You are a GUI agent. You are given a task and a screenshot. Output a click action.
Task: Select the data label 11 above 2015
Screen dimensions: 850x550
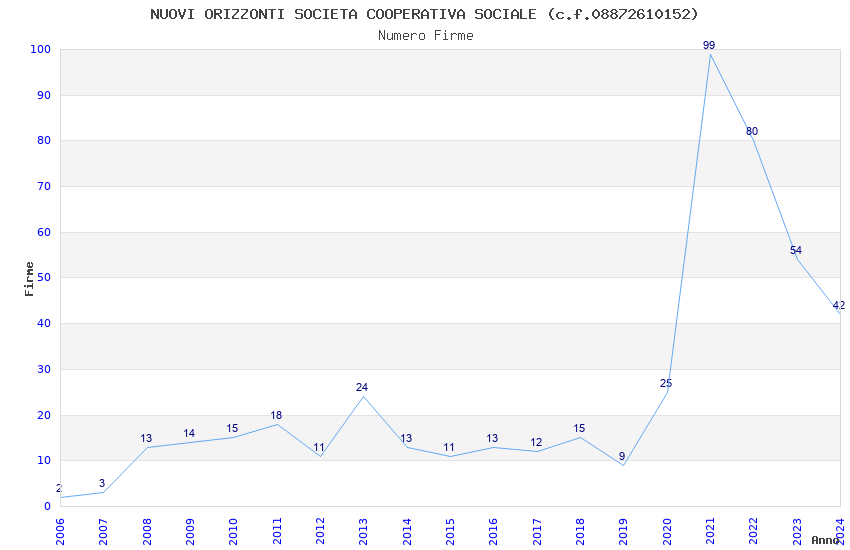click(x=449, y=448)
